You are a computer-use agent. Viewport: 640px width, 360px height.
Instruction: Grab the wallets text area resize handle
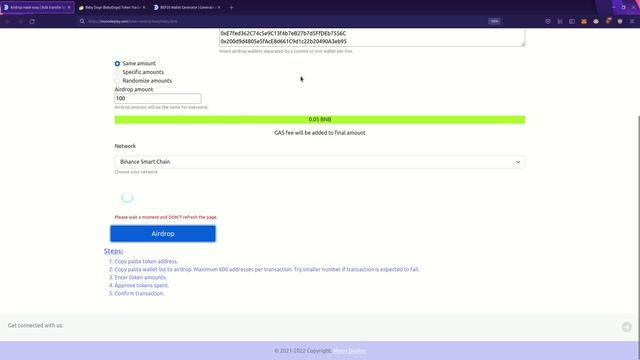click(523, 44)
